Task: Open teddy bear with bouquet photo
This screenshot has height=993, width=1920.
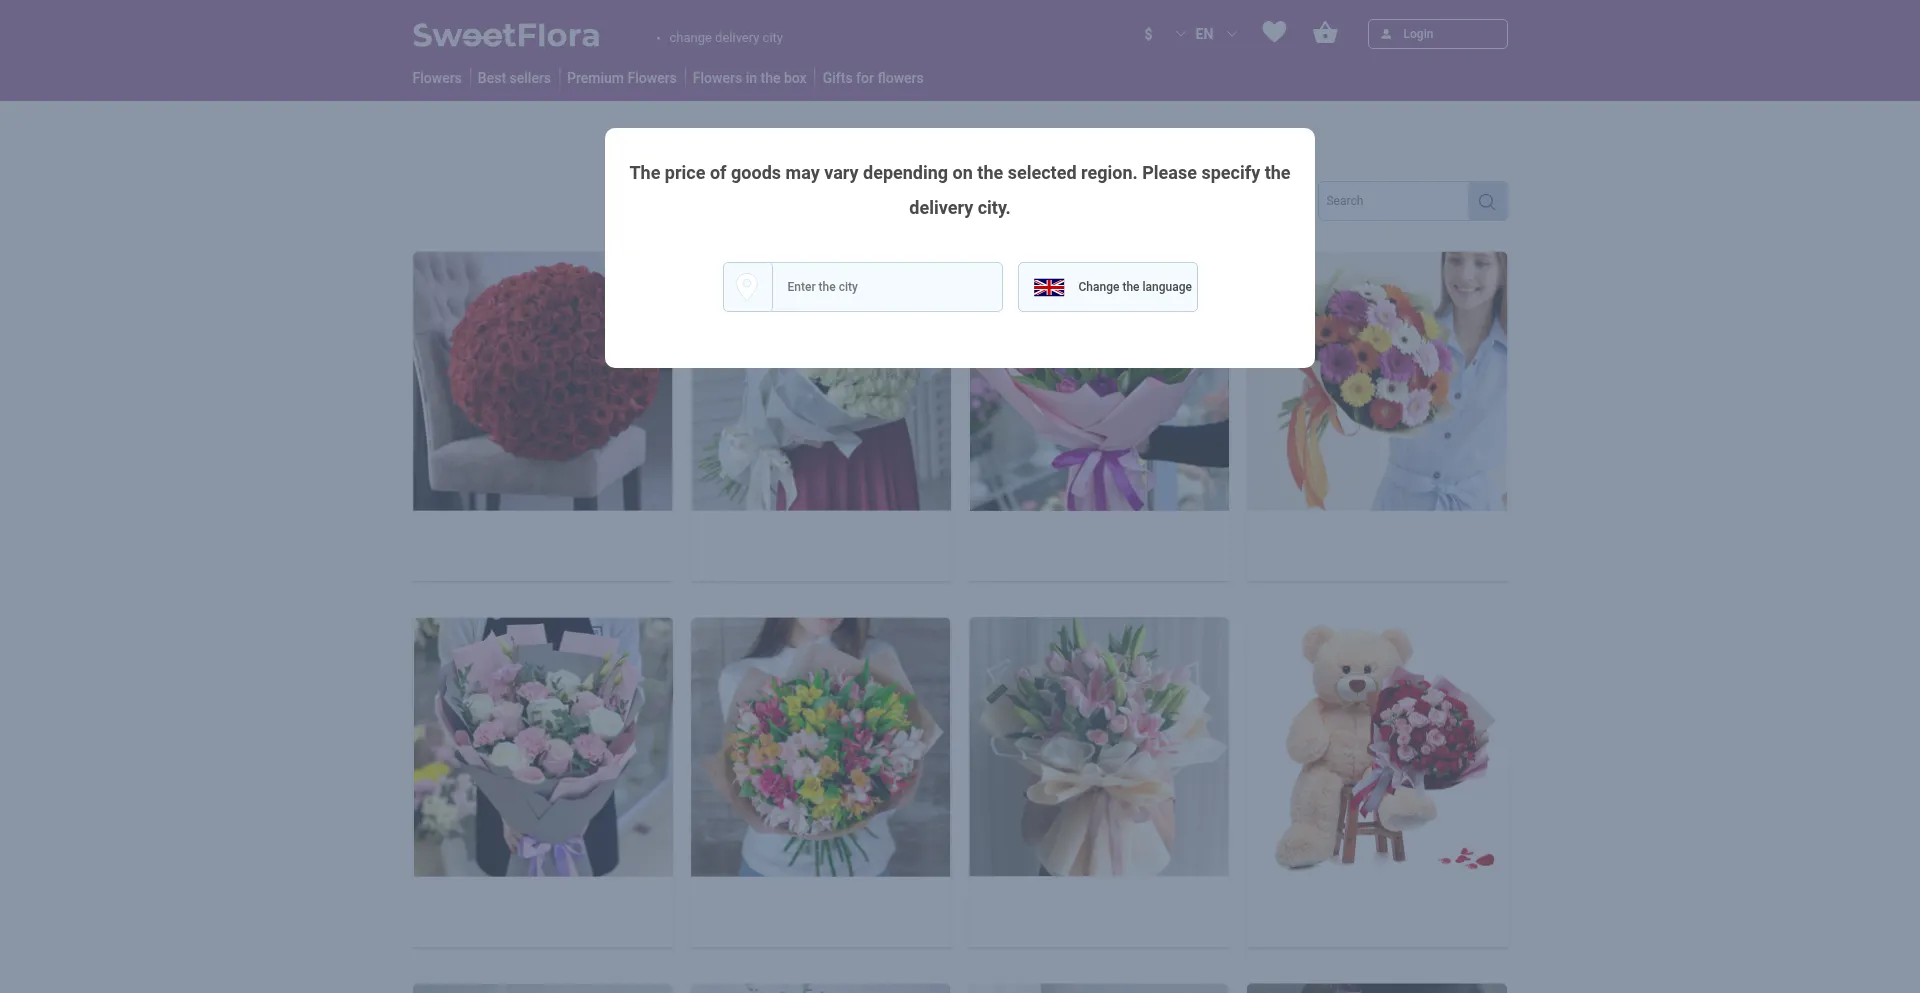Action: pyautogui.click(x=1377, y=747)
